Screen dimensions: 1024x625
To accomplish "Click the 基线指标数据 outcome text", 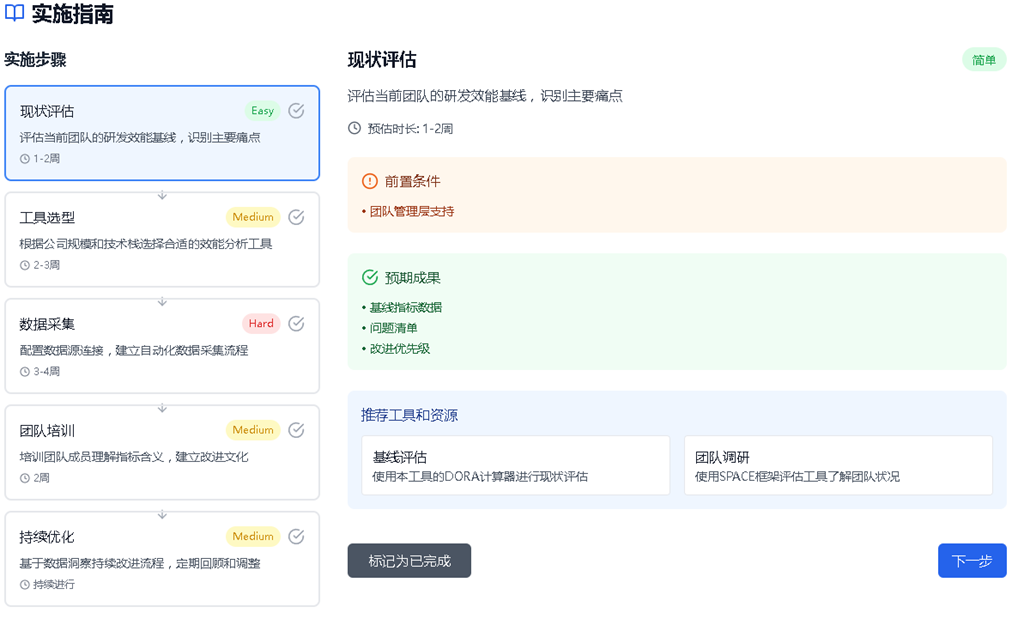I will pos(406,308).
